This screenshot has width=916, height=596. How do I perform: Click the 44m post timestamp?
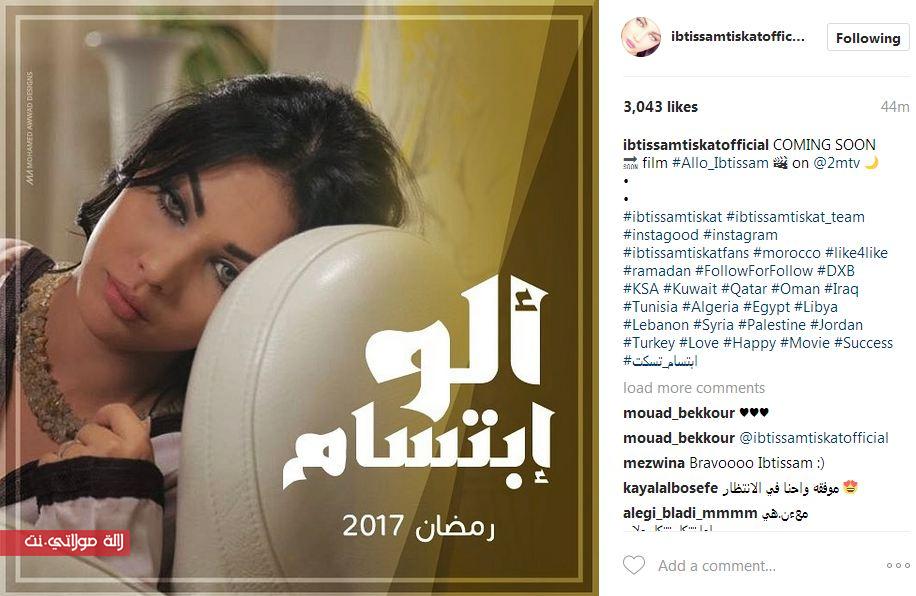[895, 106]
